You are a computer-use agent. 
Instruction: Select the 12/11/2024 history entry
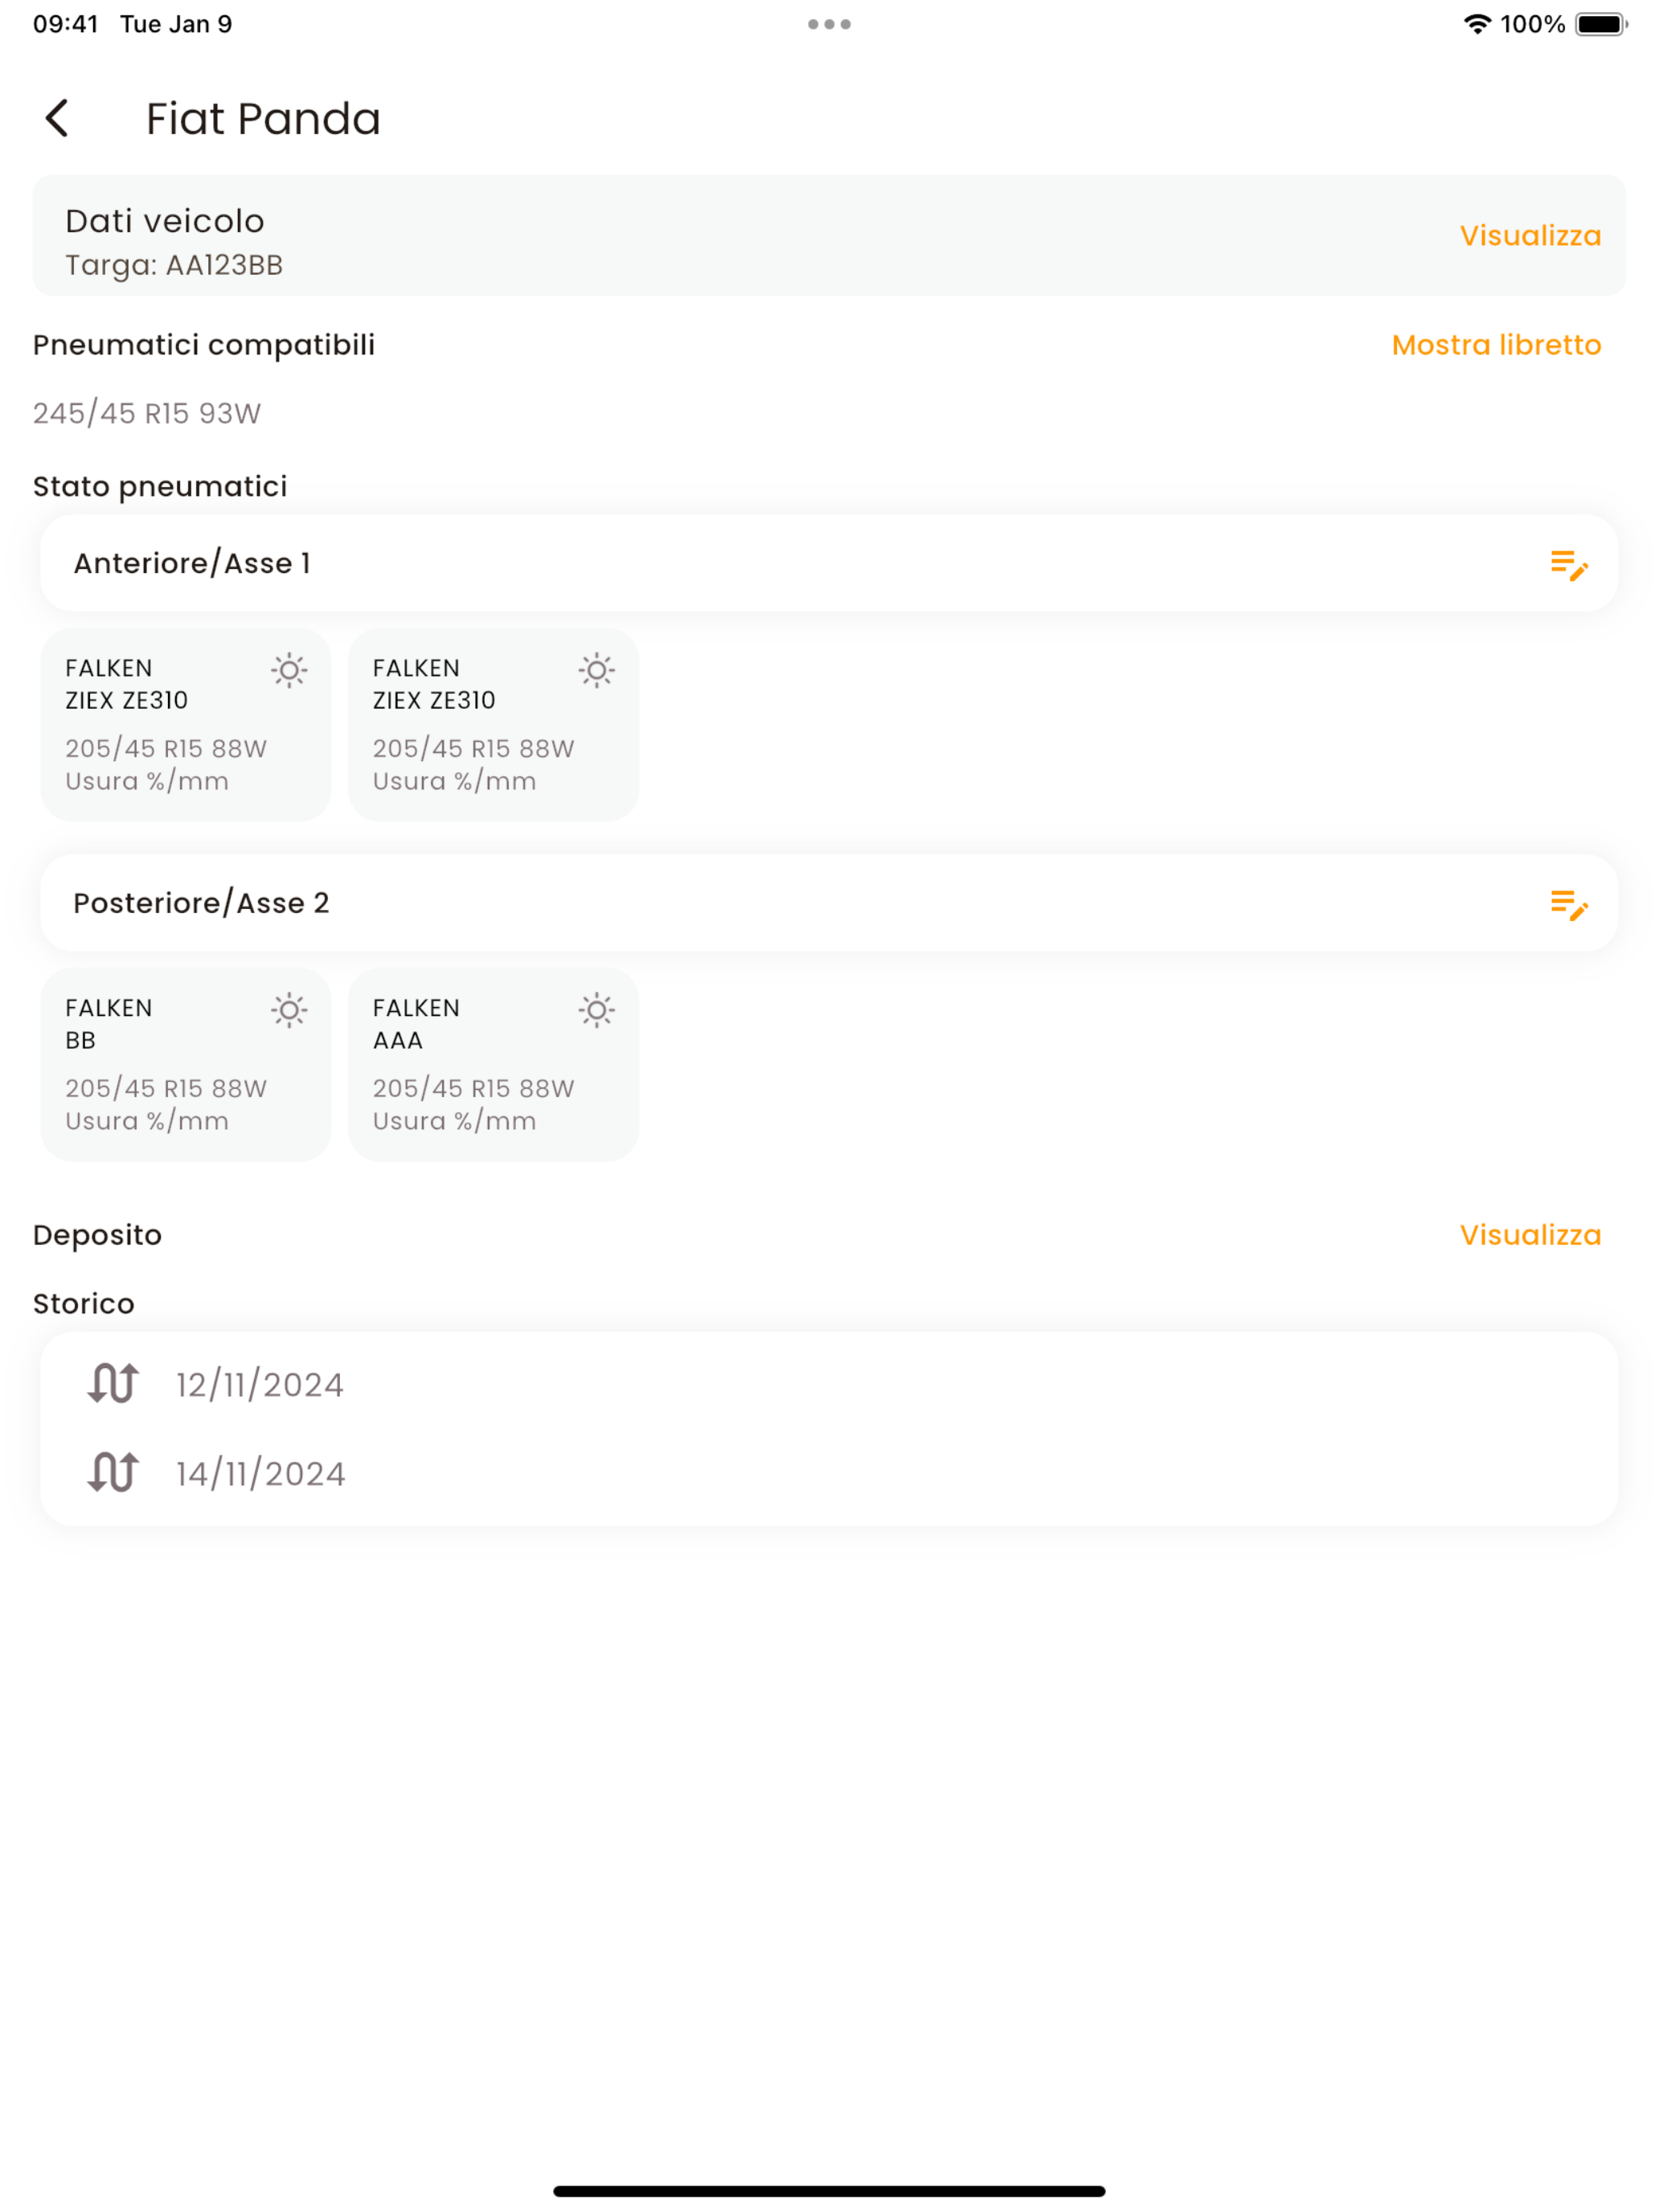[x=829, y=1384]
